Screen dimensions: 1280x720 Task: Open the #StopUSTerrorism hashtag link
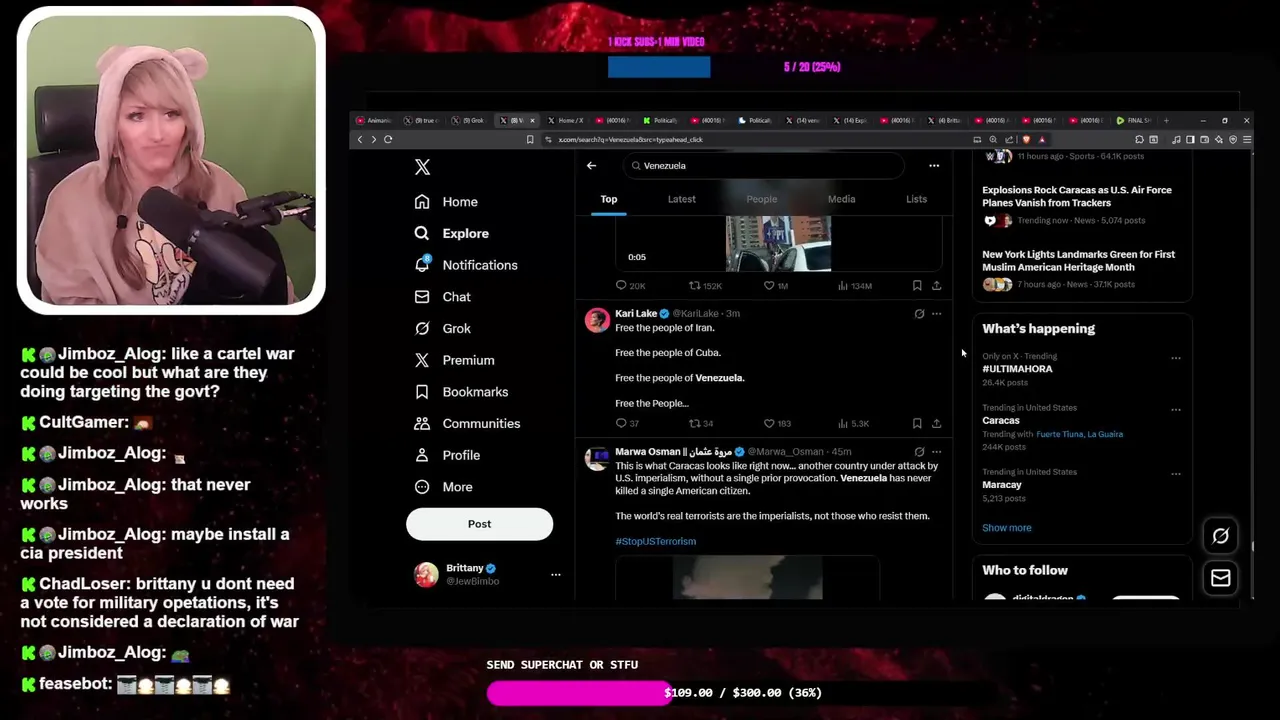(655, 541)
